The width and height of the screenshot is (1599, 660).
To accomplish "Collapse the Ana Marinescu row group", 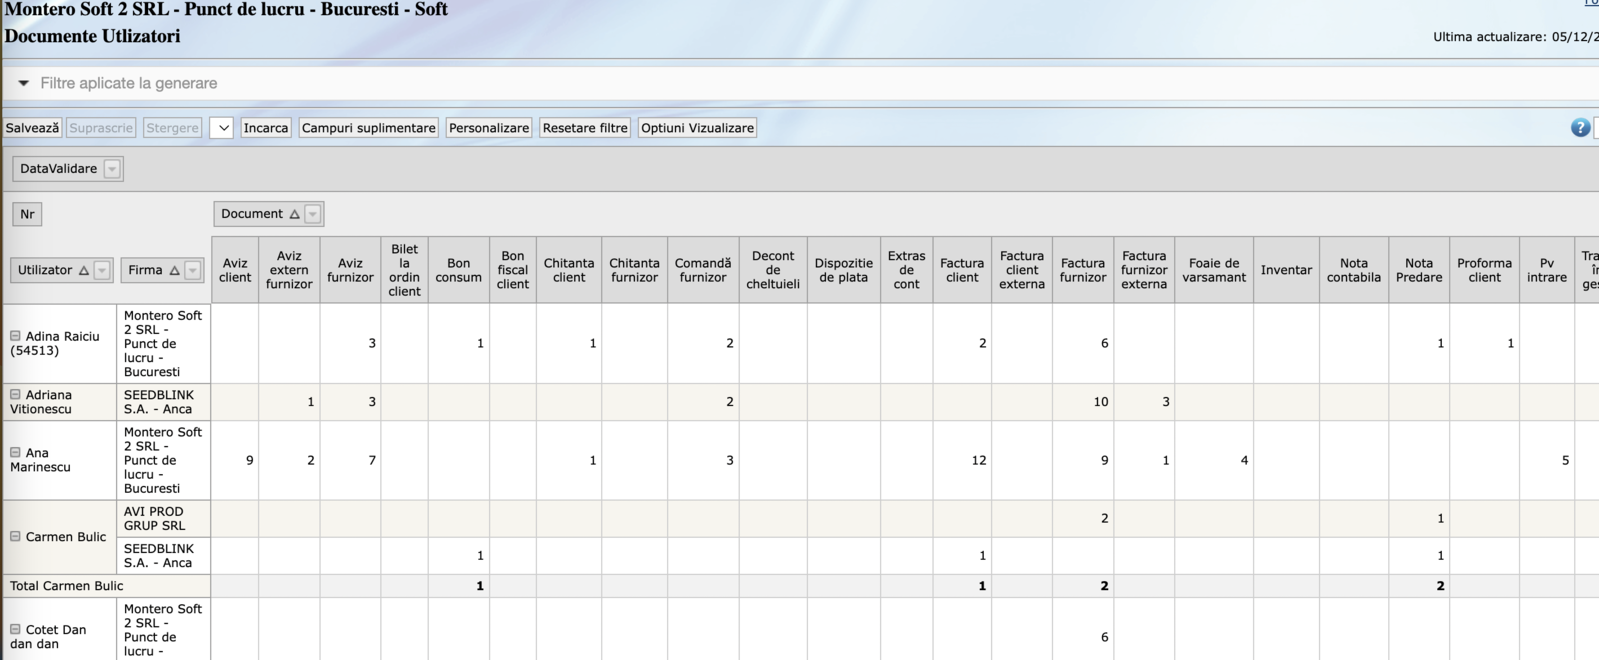I will point(15,453).
